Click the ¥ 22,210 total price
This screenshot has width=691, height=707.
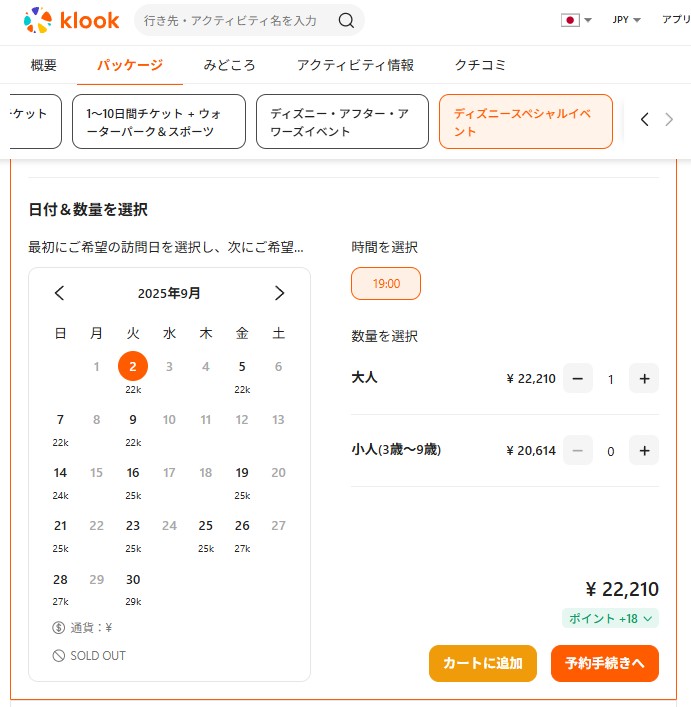pyautogui.click(x=622, y=589)
